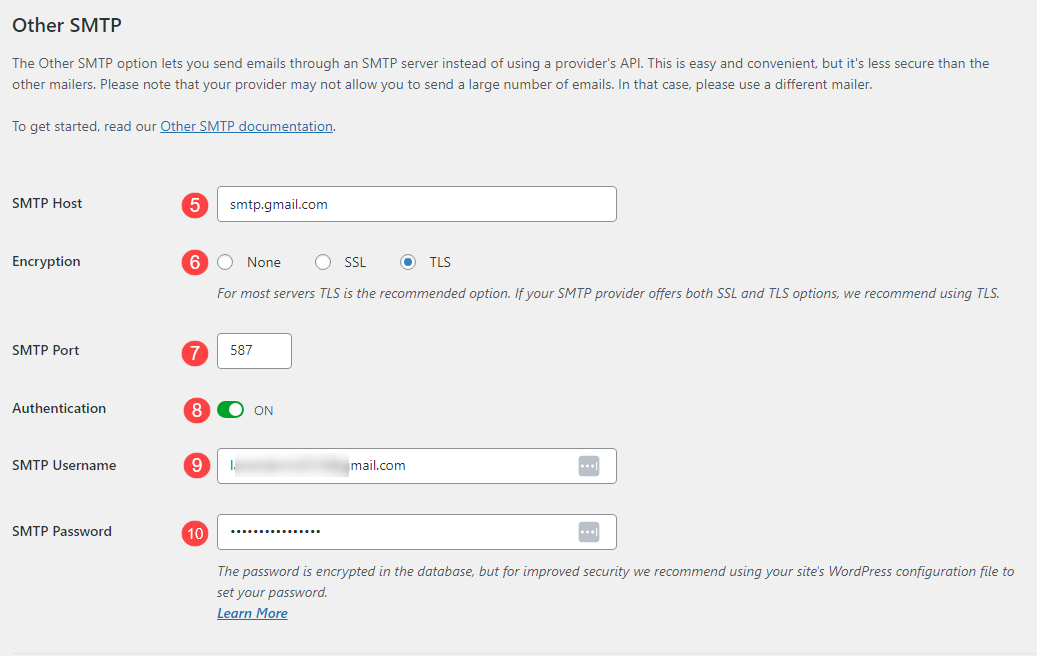The width and height of the screenshot is (1037, 656).
Task: Click into the SMTP Host field
Action: click(417, 204)
